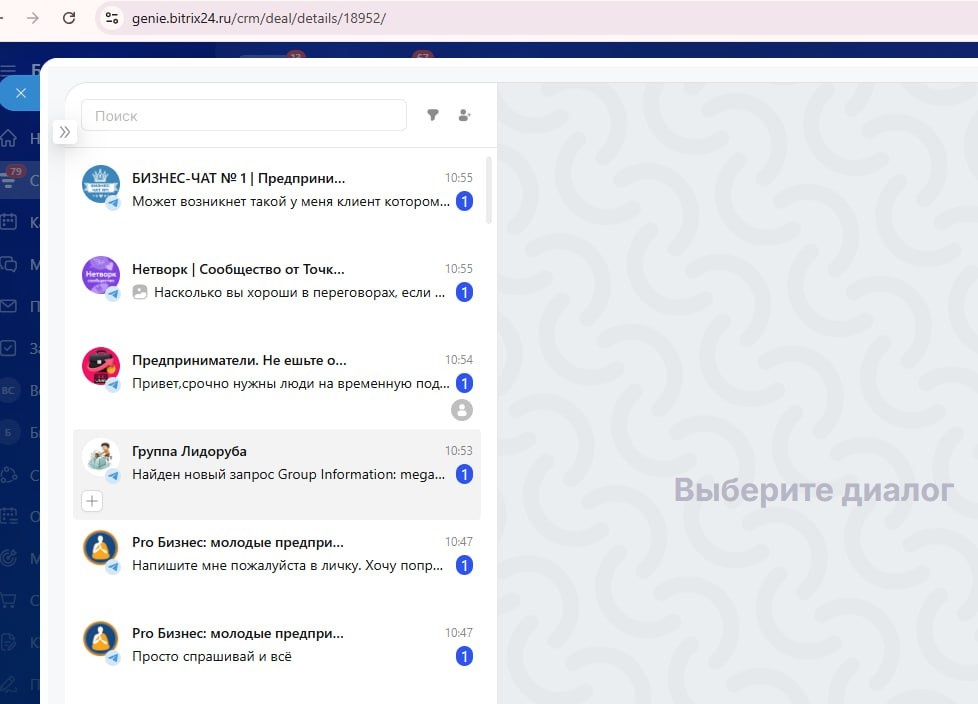Open site info icon in address bar
The width and height of the screenshot is (978, 704).
click(x=112, y=18)
